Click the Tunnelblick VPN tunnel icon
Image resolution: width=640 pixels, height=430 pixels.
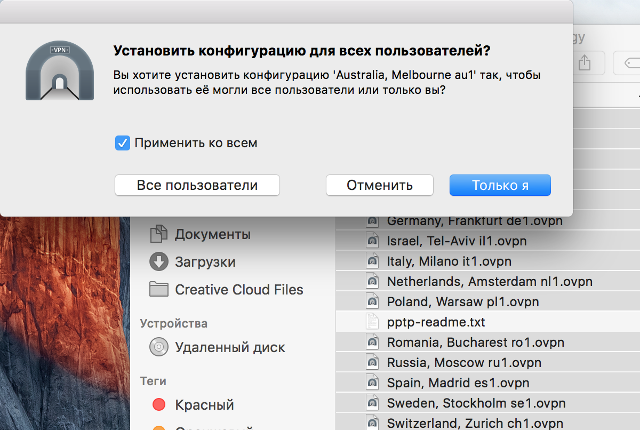point(60,70)
